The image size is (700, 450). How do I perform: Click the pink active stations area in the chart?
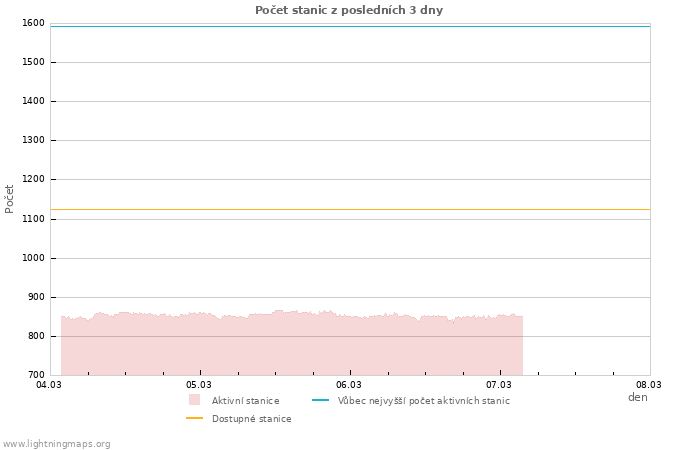[290, 345]
